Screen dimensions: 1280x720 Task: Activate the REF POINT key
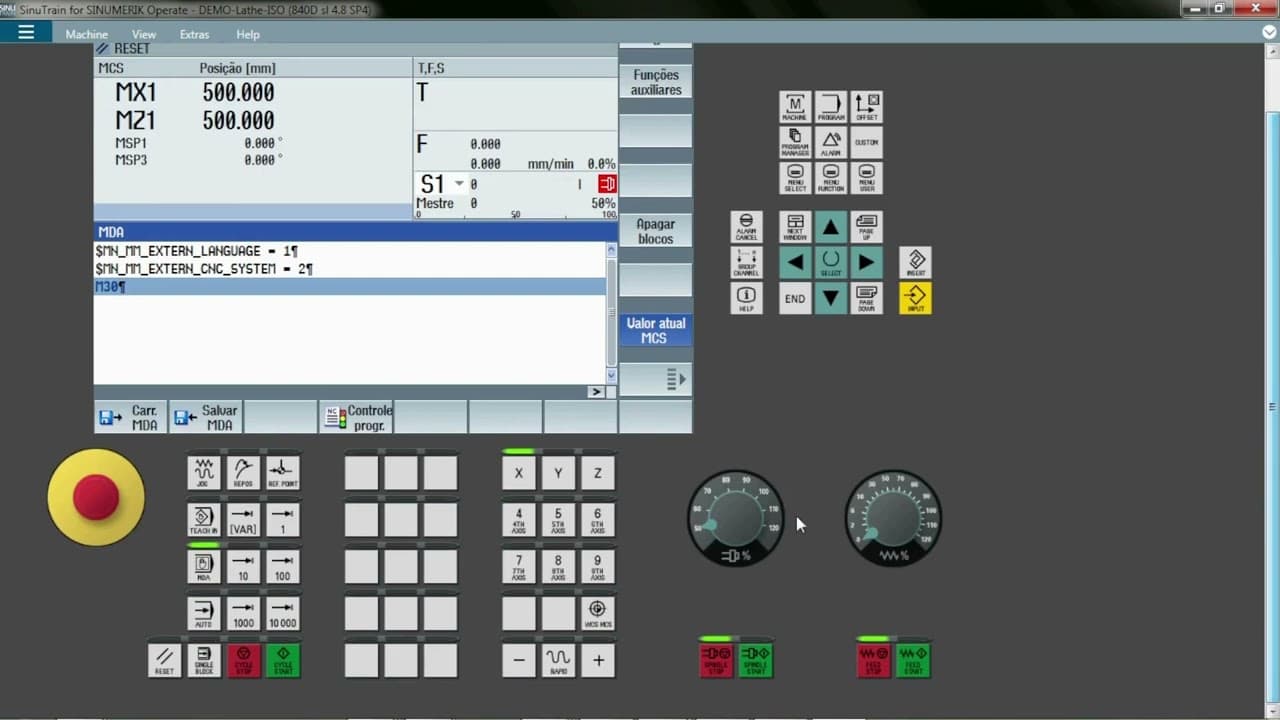[x=283, y=472]
